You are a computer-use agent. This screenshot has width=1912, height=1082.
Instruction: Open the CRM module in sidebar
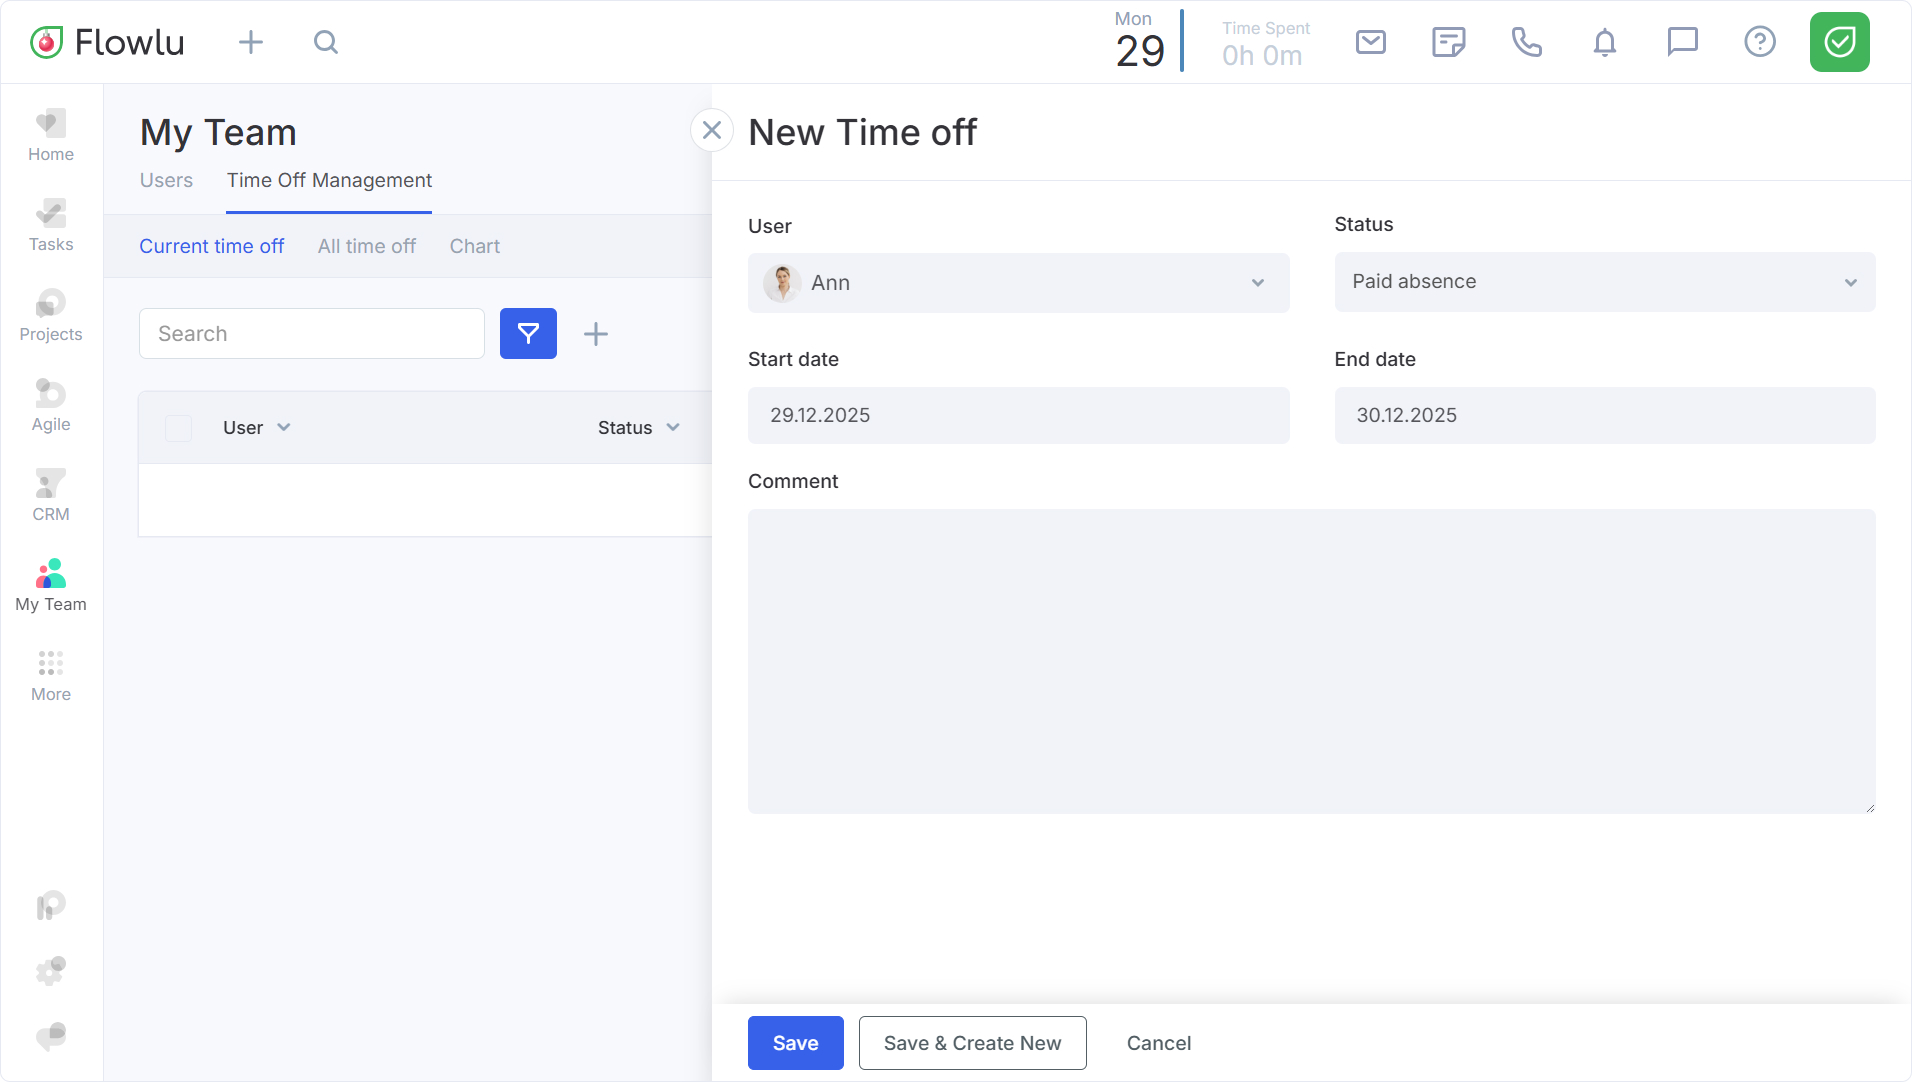(x=51, y=495)
